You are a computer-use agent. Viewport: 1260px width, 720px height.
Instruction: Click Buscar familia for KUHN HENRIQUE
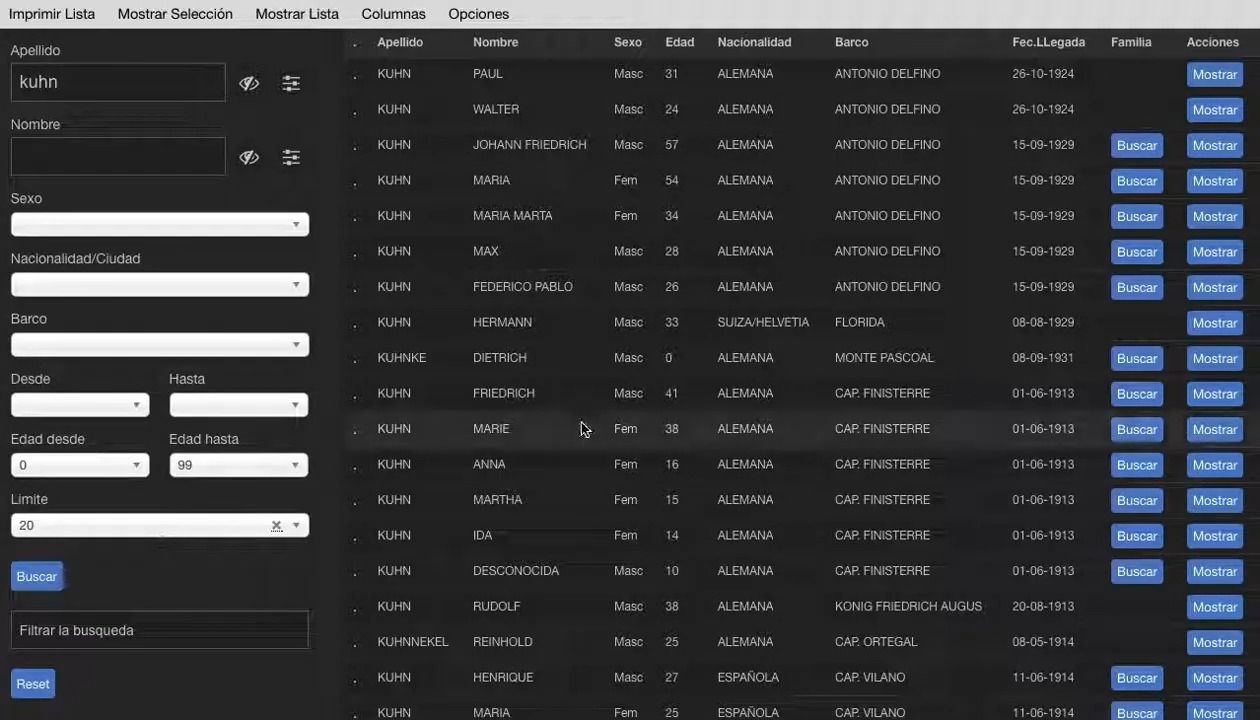1137,678
